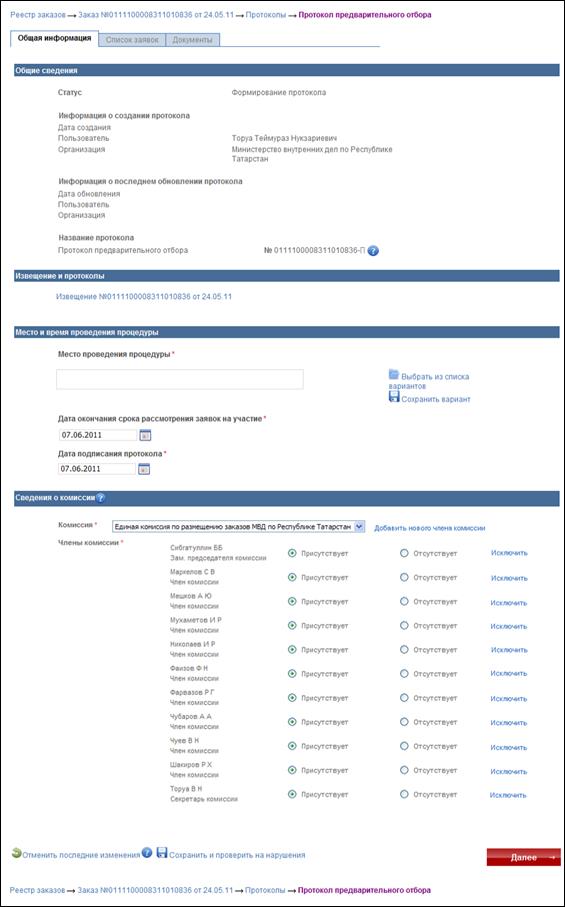
Task: Click Сохранить вариант link
Action: 436,399
